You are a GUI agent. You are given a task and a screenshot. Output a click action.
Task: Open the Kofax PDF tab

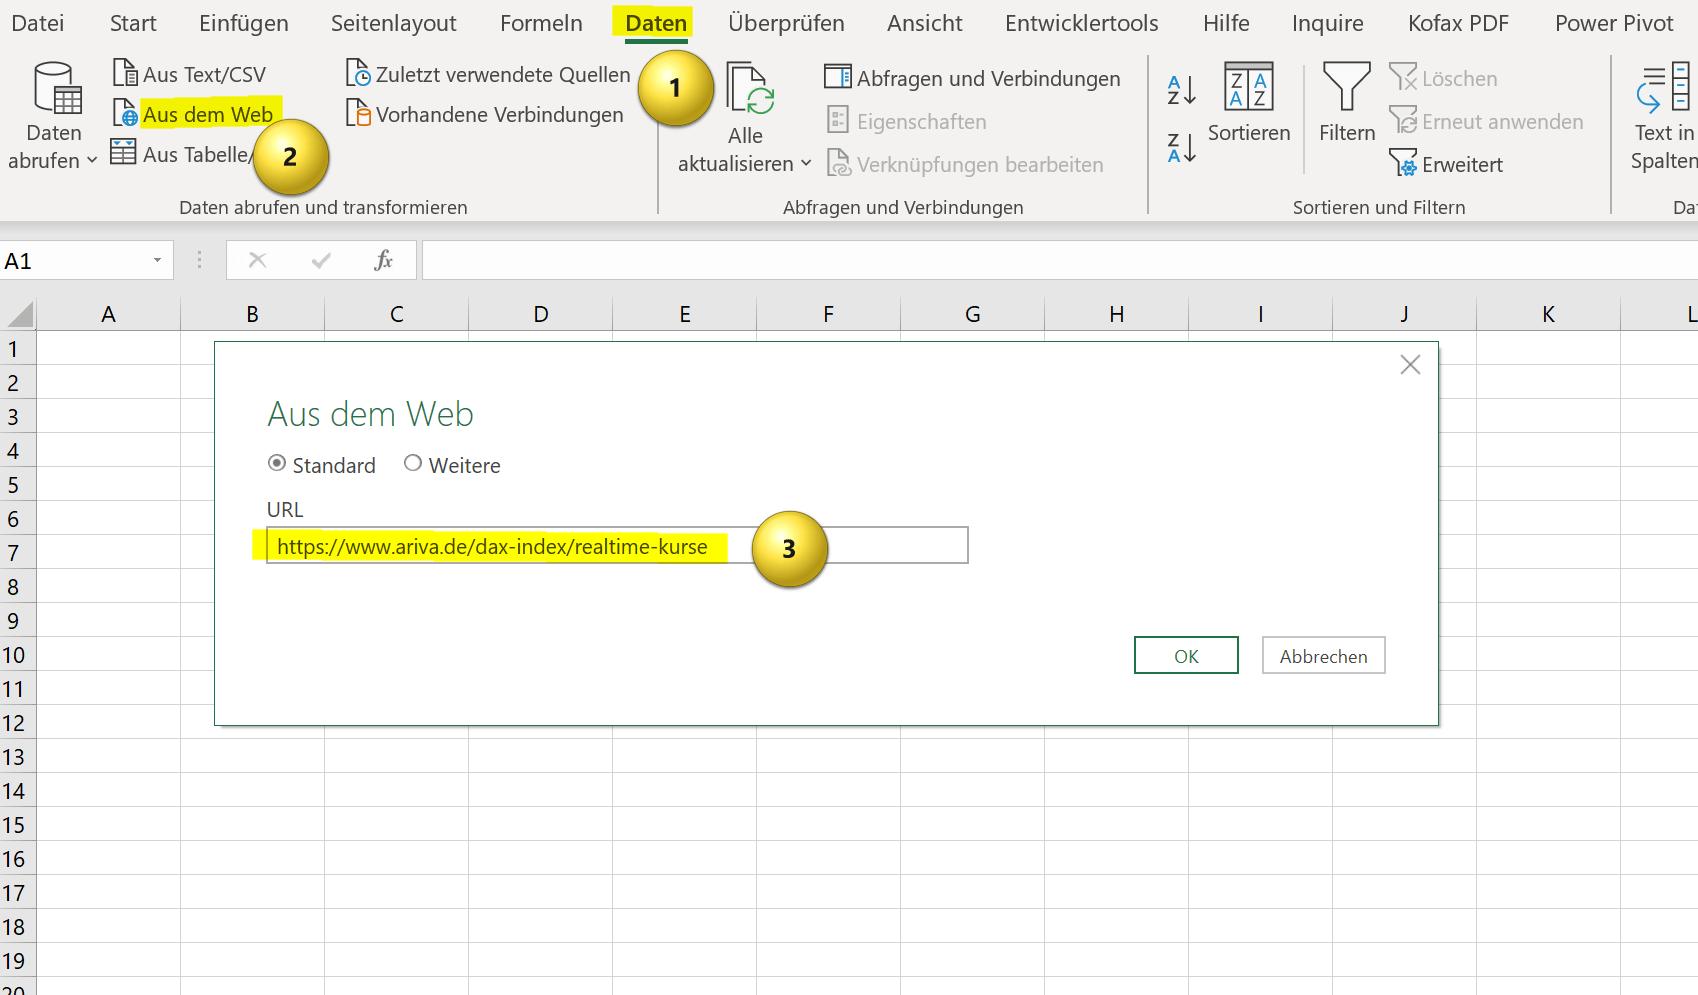pos(1458,23)
